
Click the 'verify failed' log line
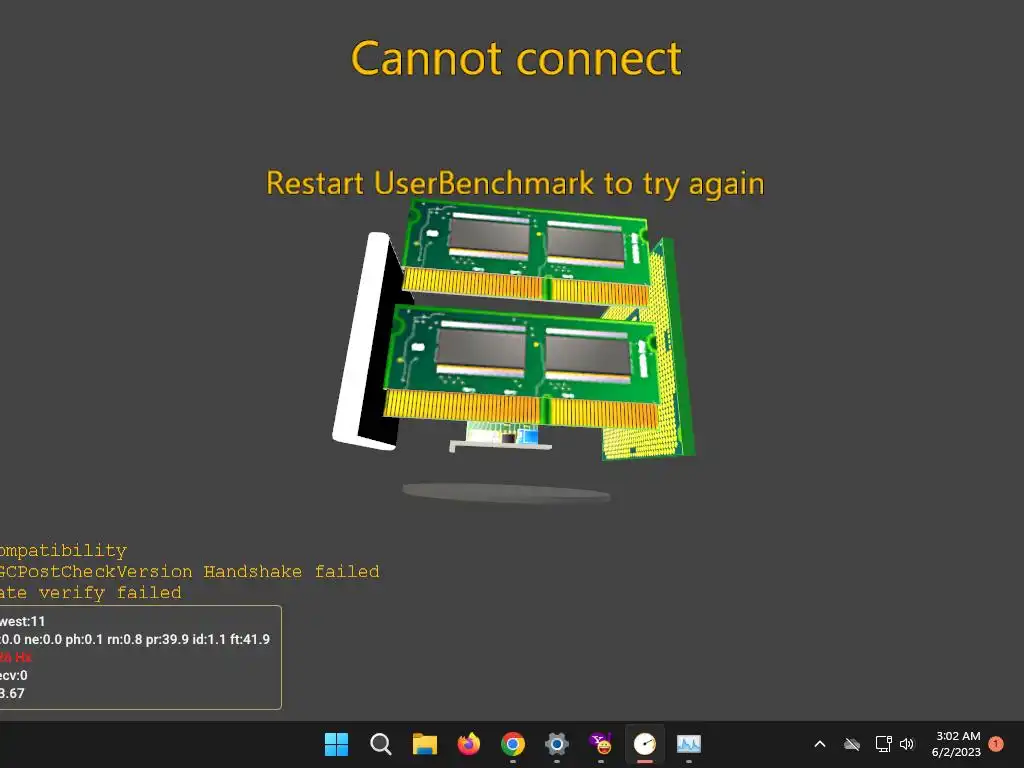91,593
